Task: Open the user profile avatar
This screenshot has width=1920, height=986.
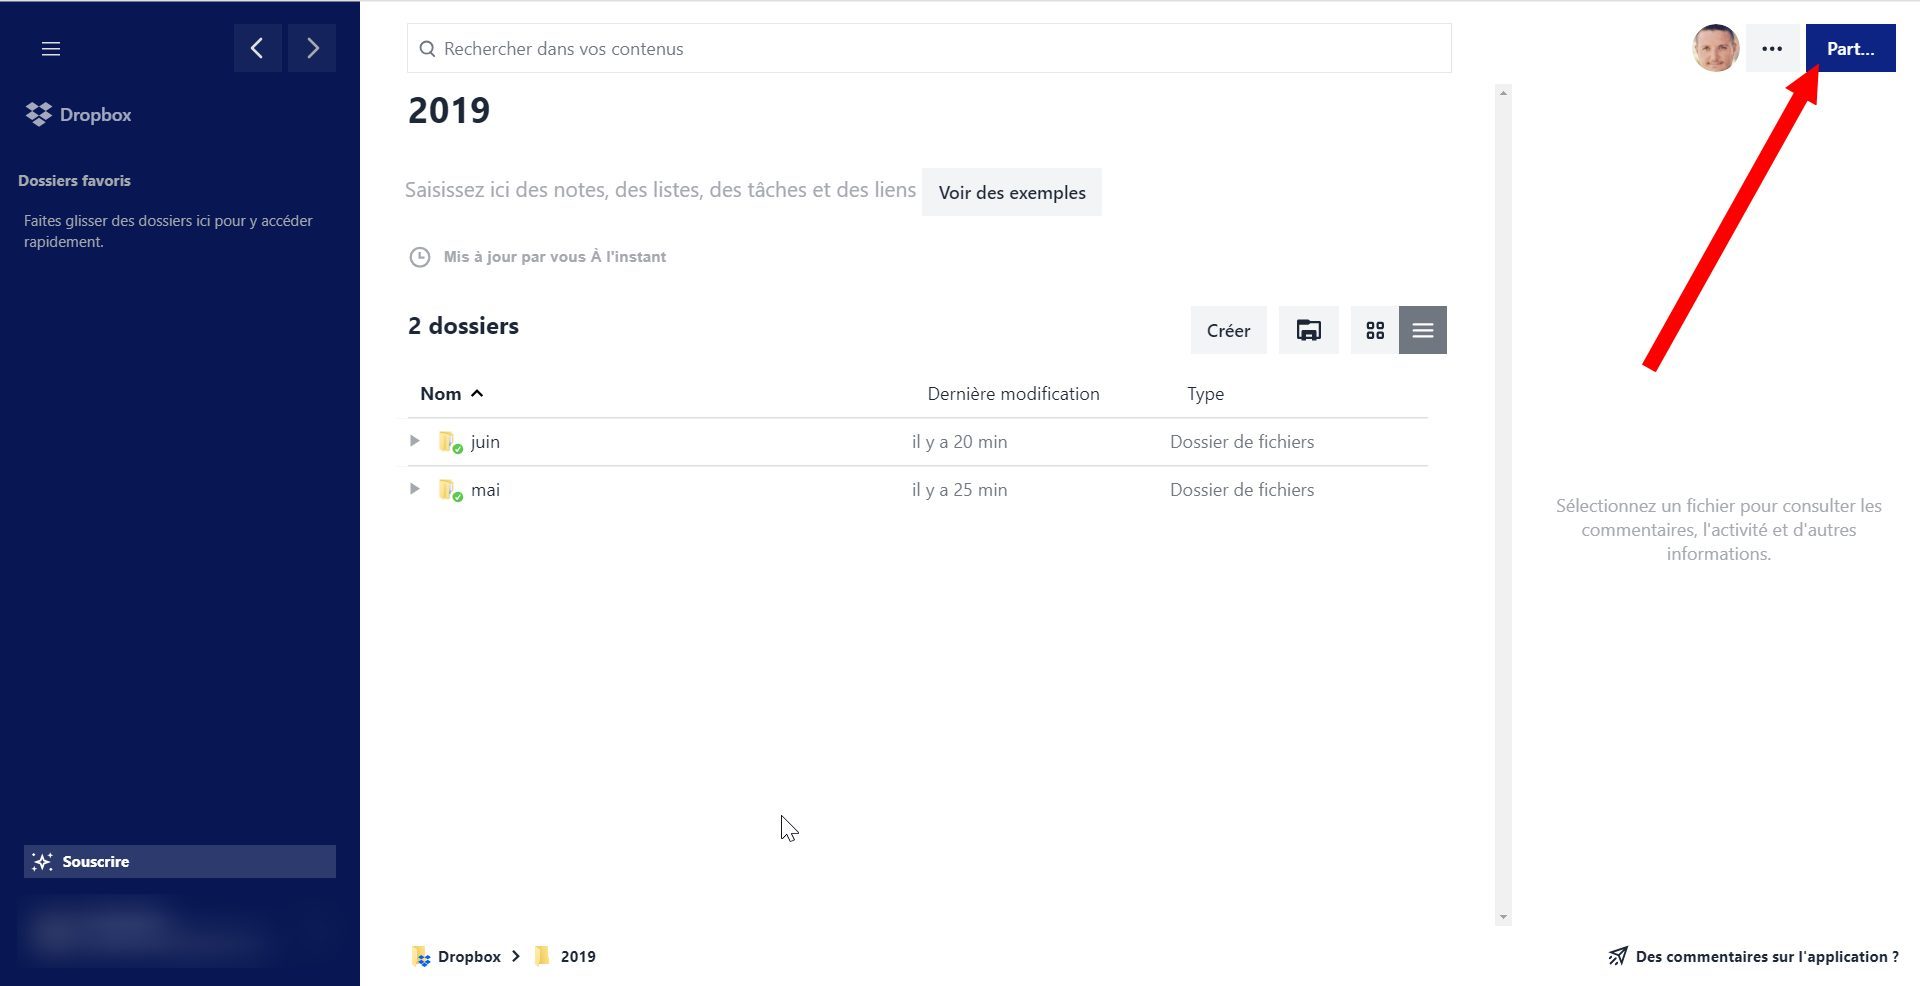Action: [x=1716, y=48]
